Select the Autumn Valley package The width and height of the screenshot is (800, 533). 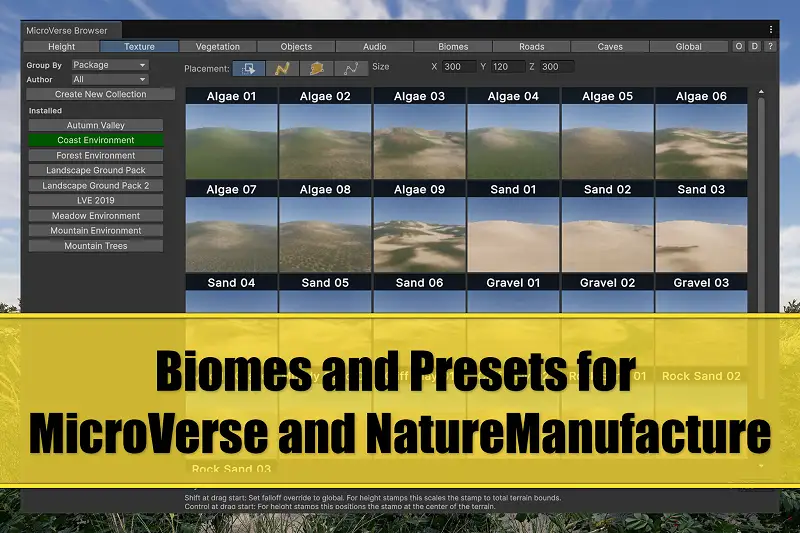click(x=96, y=125)
